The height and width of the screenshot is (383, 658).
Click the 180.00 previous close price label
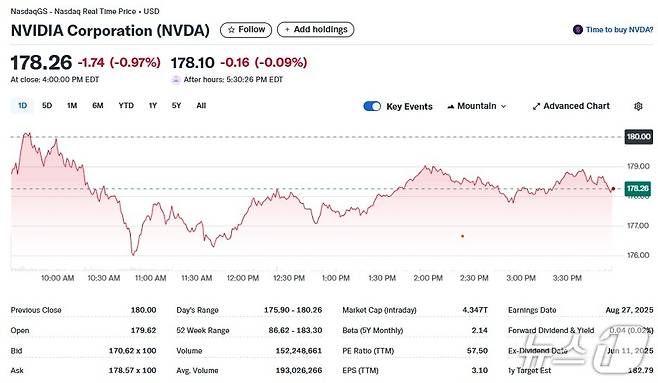tap(638, 136)
